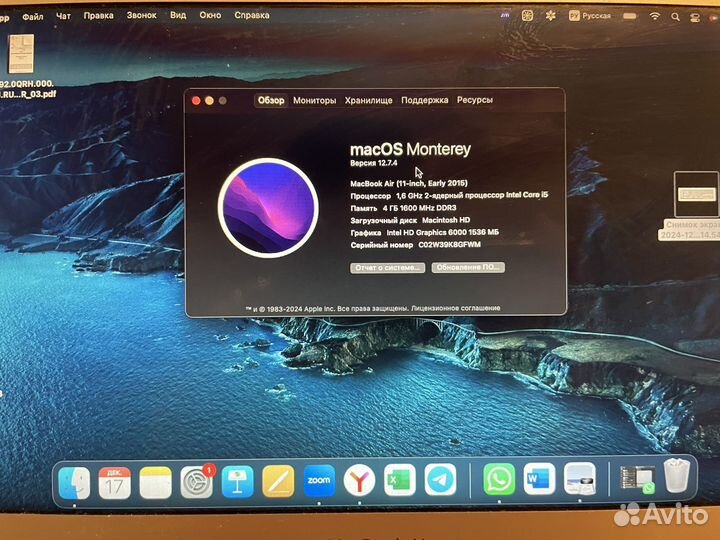Viewport: 720px width, 540px height.
Task: Open Yandex Browser in the Dock
Action: tap(359, 480)
